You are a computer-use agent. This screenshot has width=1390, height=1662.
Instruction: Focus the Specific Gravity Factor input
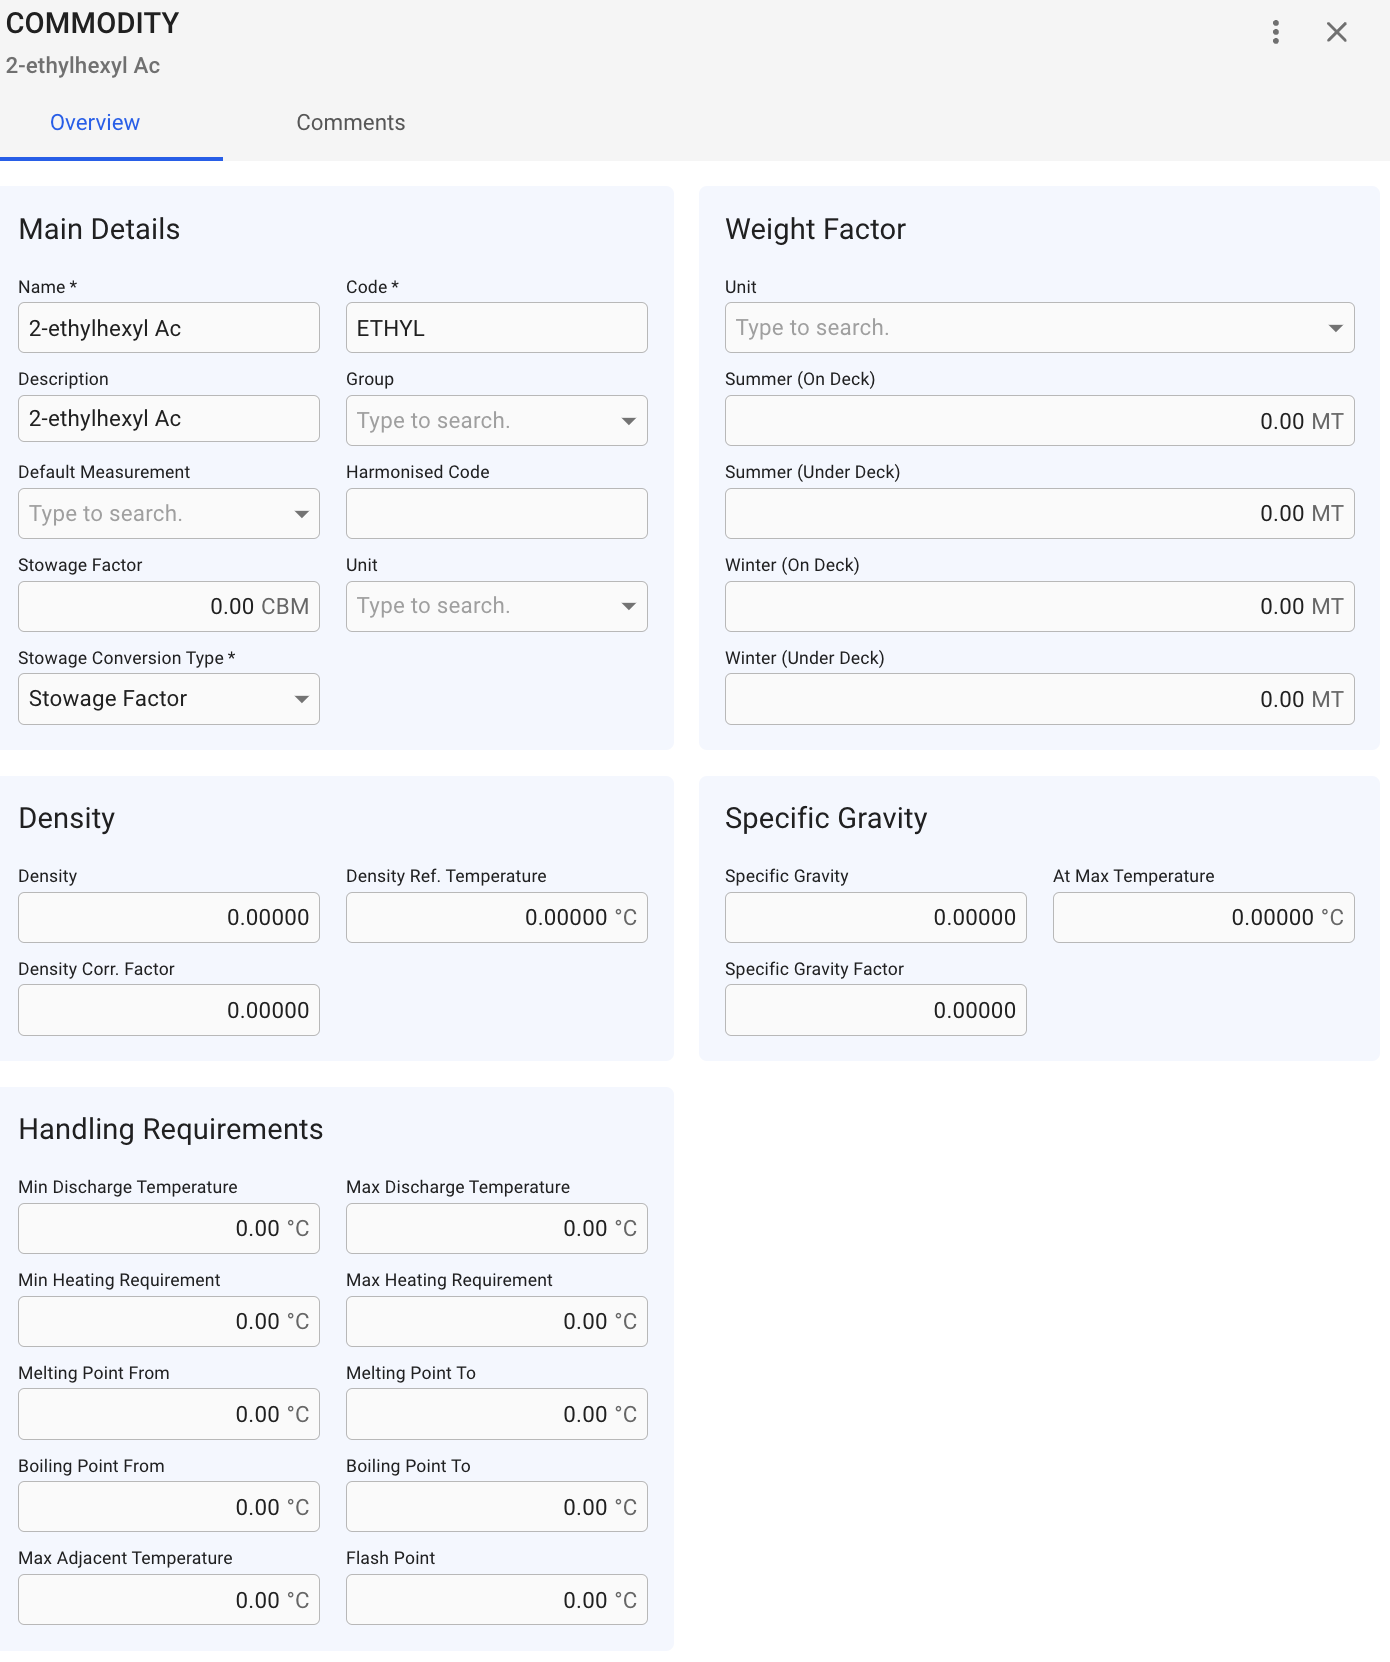pos(875,1010)
